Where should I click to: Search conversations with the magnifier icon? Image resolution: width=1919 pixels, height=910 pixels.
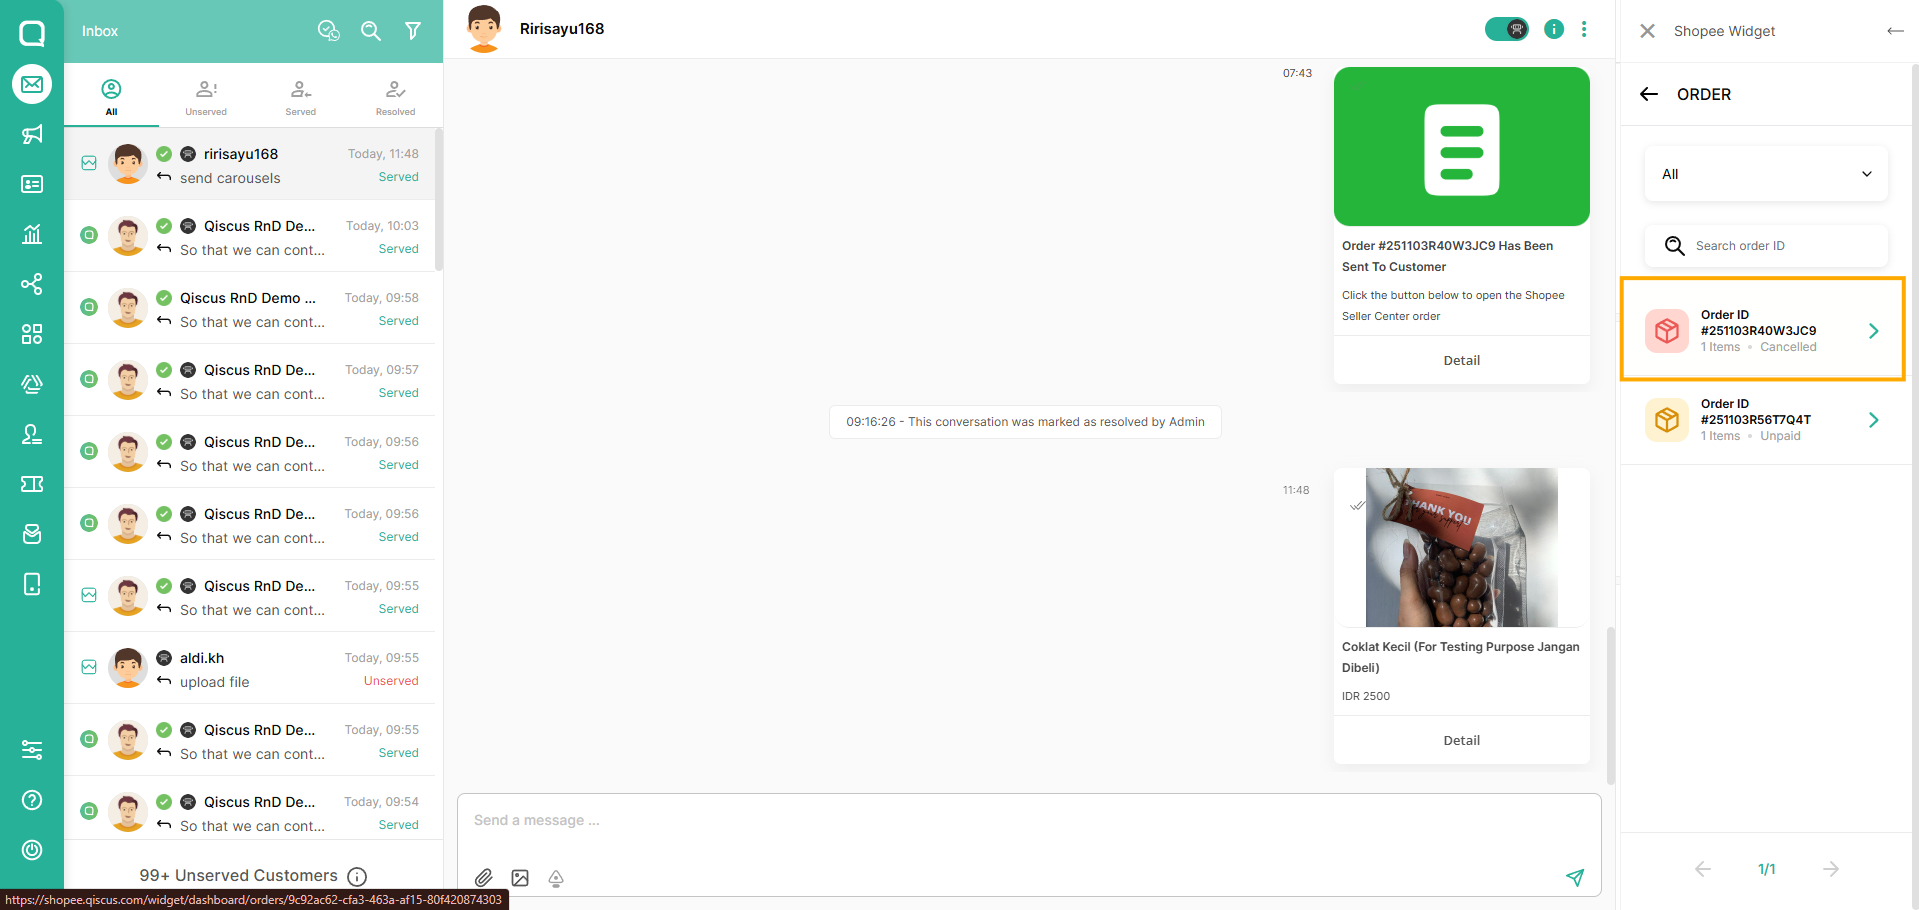[x=371, y=31]
